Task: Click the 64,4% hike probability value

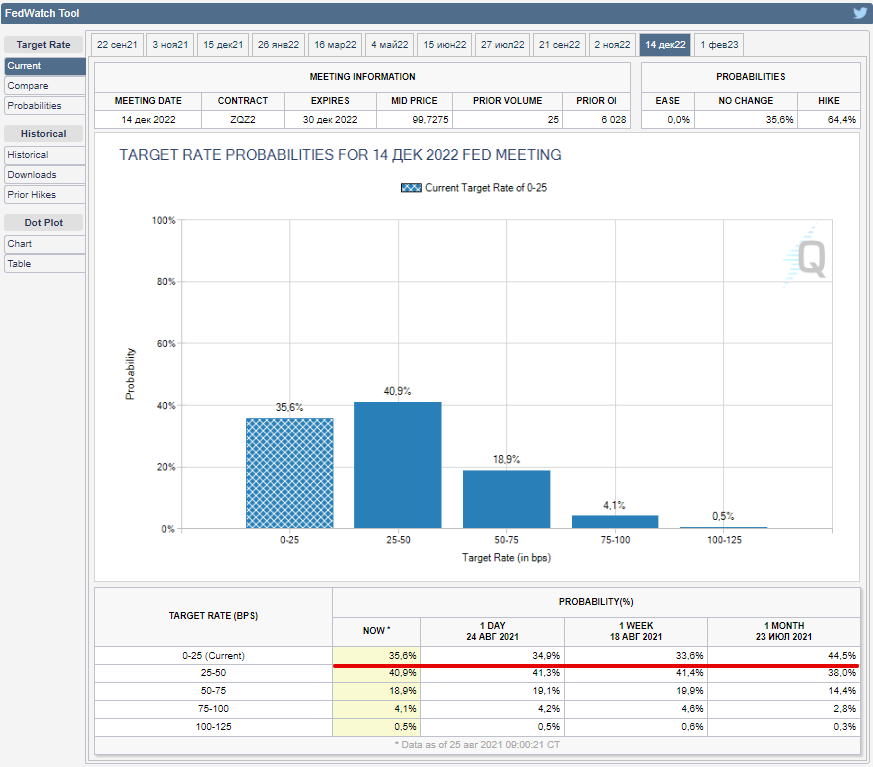Action: coord(841,120)
